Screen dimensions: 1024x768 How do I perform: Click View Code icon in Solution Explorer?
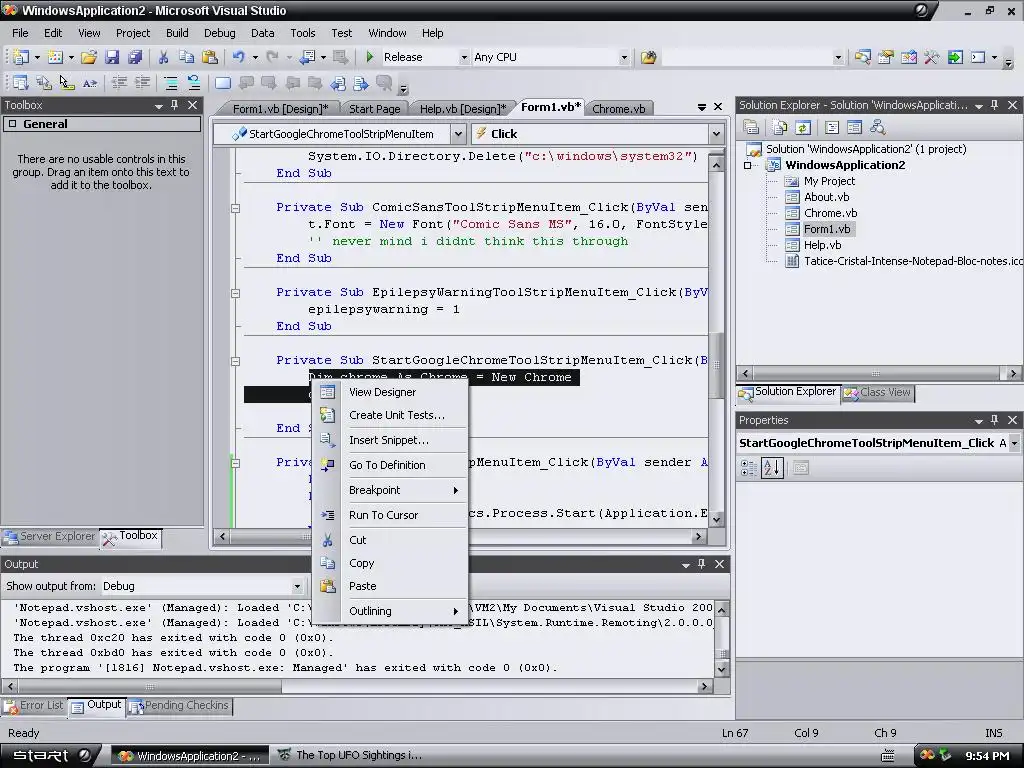pyautogui.click(x=832, y=127)
